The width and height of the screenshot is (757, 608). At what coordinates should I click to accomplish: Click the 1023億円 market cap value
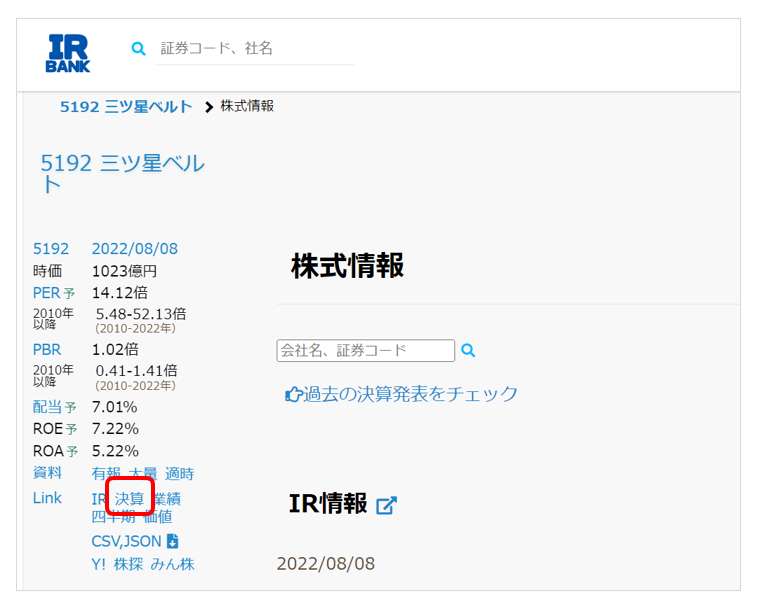click(125, 271)
